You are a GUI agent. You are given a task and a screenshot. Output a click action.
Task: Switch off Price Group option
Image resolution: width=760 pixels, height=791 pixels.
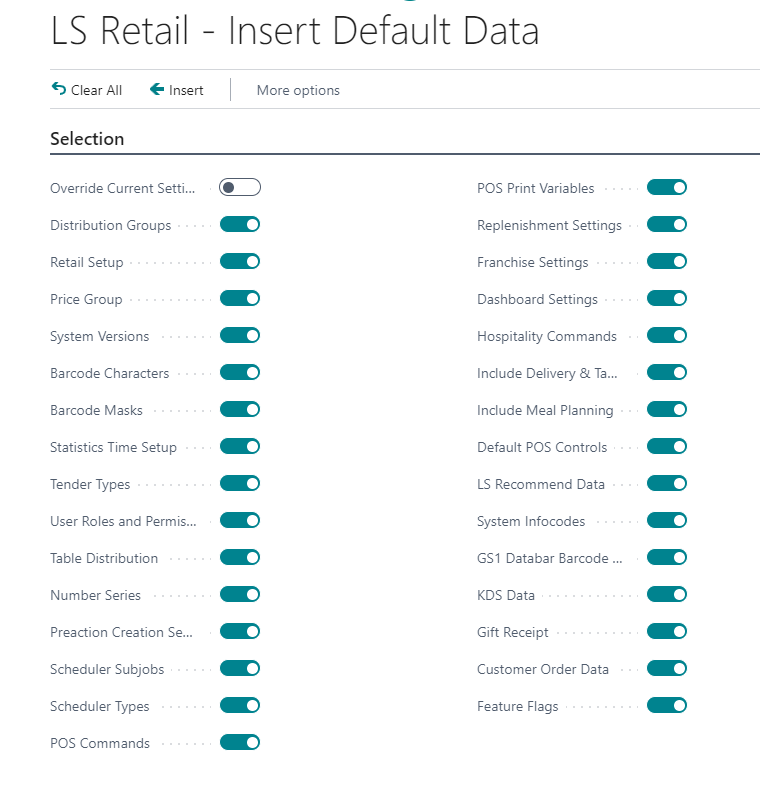tap(240, 298)
